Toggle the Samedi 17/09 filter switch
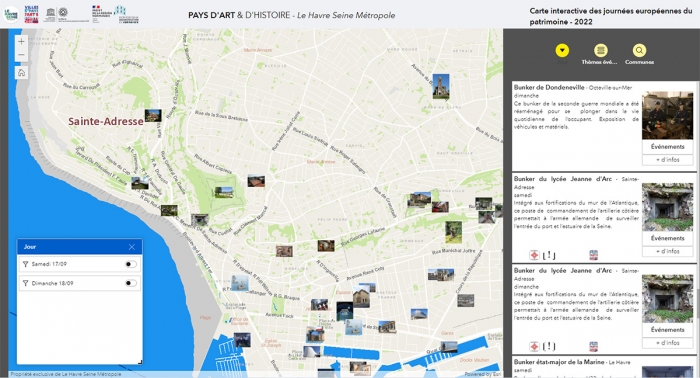Viewport: 700px width, 378px height. [130, 264]
